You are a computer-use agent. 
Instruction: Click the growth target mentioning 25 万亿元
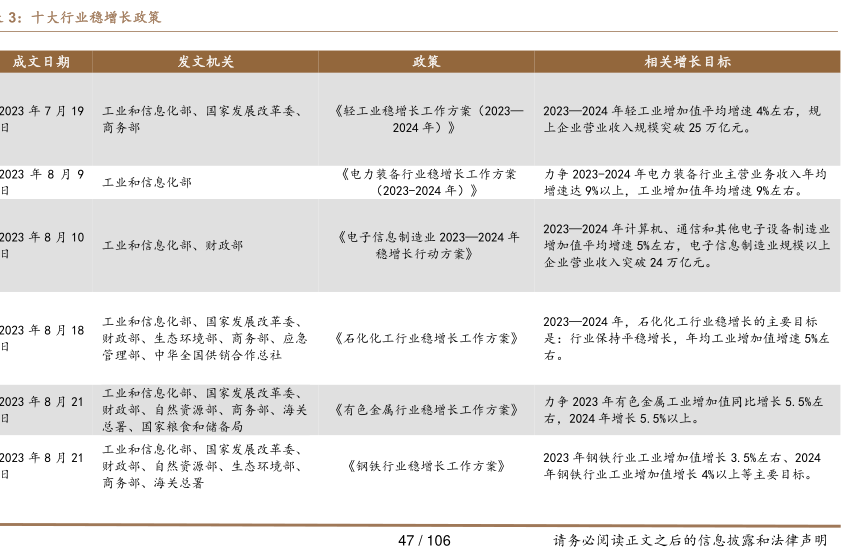click(686, 119)
